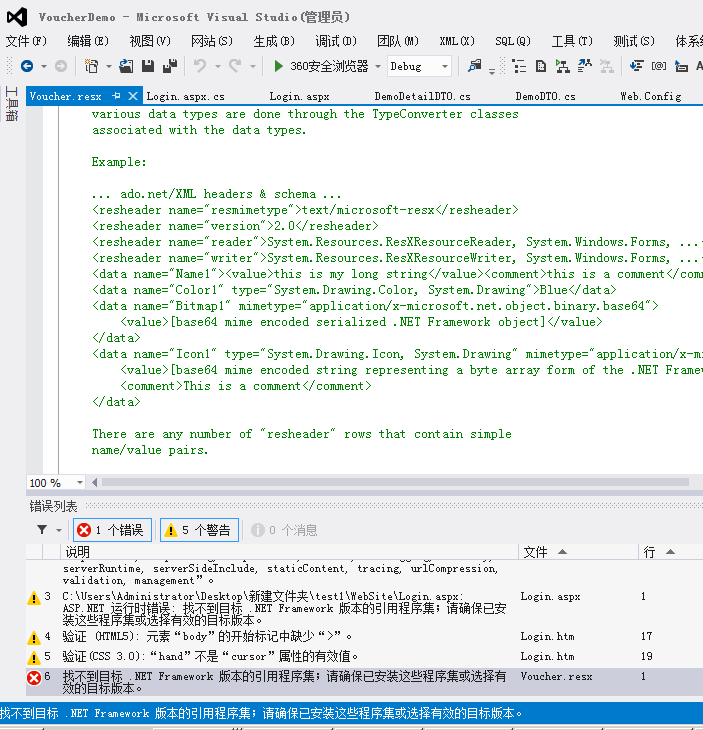Click the team arrows toolbar icon

(584, 66)
